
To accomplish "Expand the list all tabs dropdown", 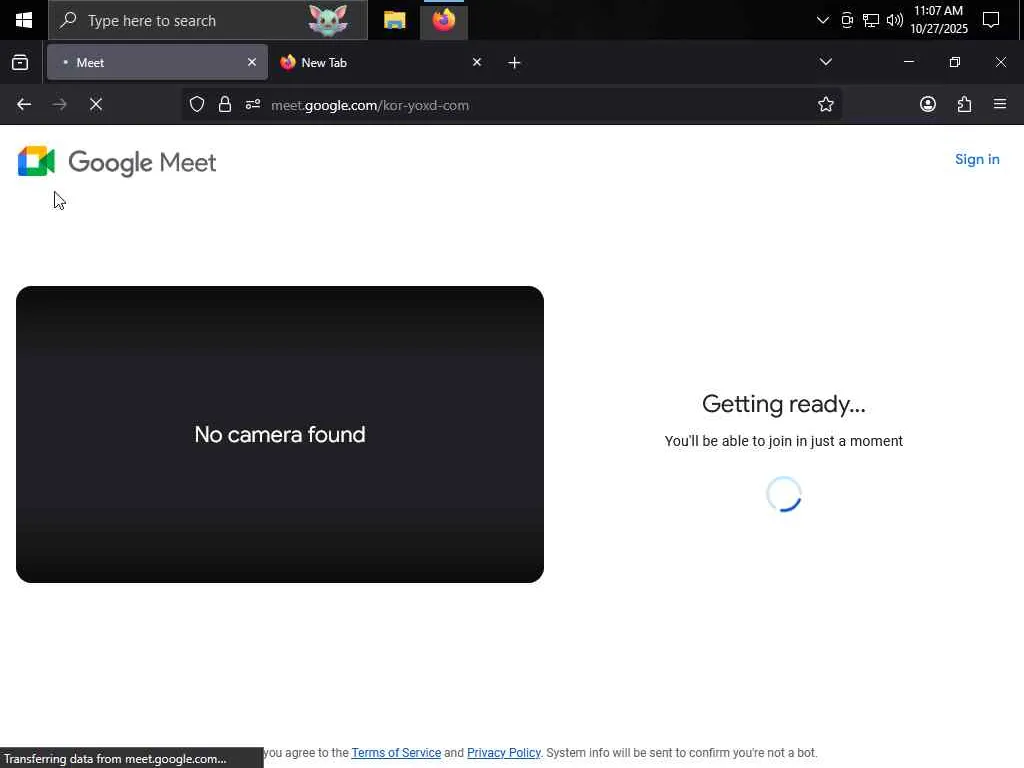I will pyautogui.click(x=825, y=62).
